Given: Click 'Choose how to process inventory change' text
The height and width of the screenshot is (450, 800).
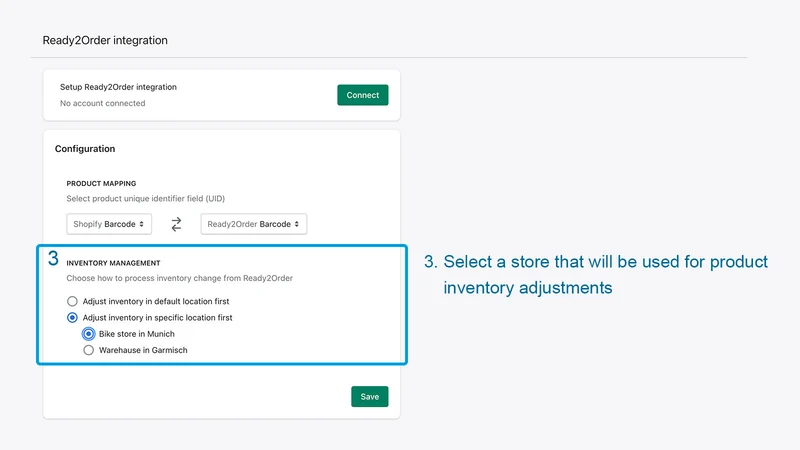Looking at the screenshot, I should [x=180, y=278].
